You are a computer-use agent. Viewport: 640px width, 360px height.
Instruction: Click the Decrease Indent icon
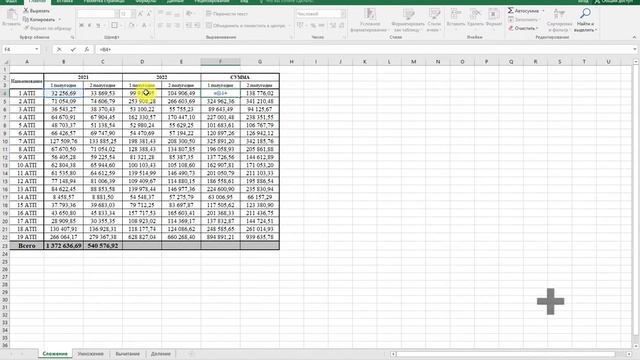189,25
